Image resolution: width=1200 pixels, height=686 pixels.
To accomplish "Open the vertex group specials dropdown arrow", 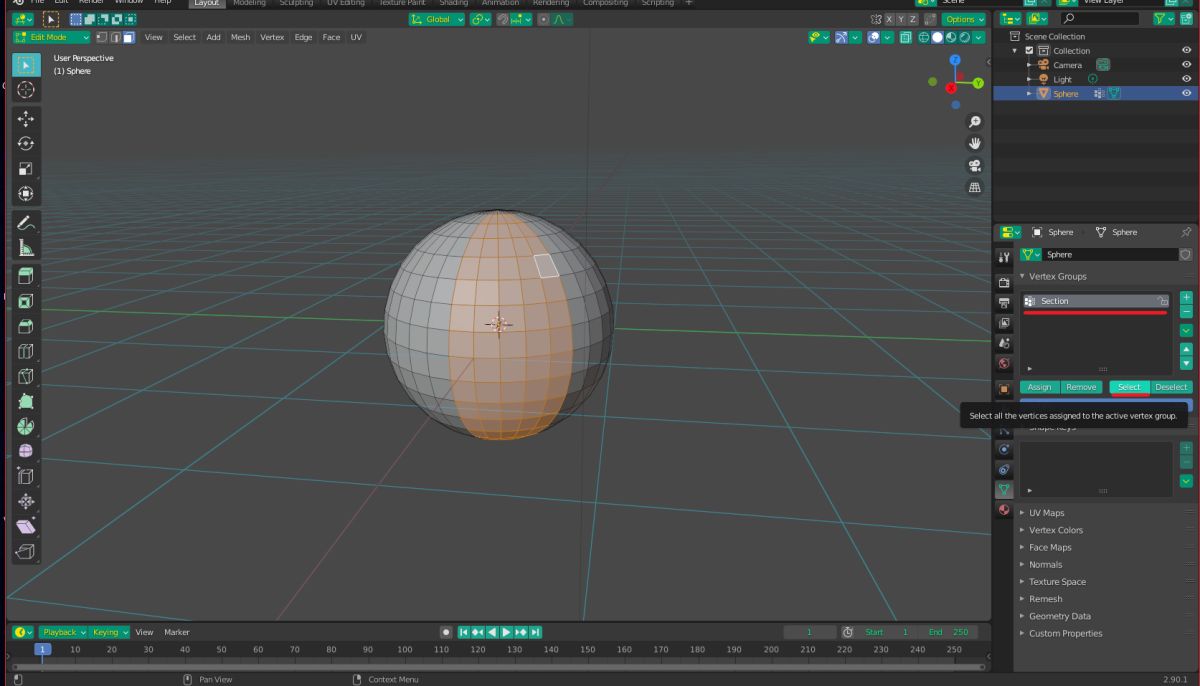I will 1187,329.
